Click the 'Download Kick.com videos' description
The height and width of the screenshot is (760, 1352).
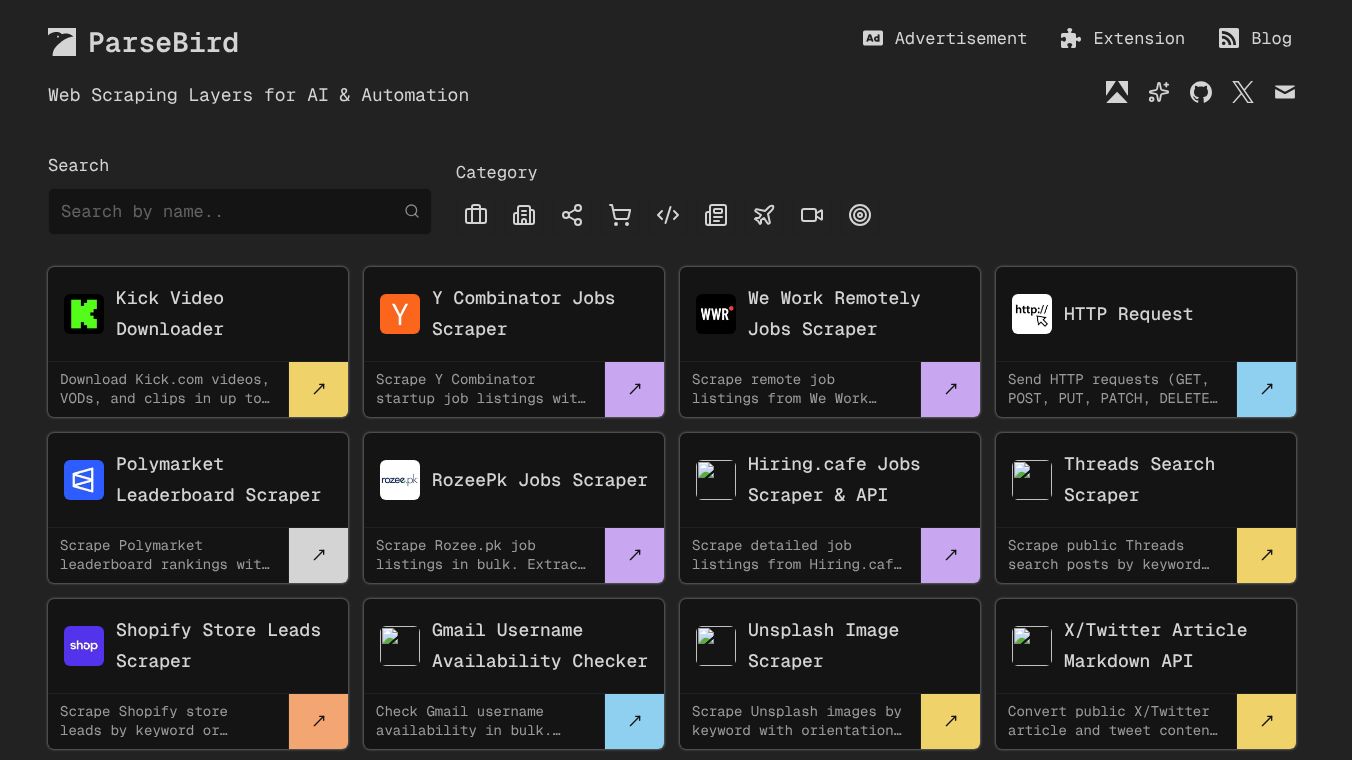click(165, 389)
